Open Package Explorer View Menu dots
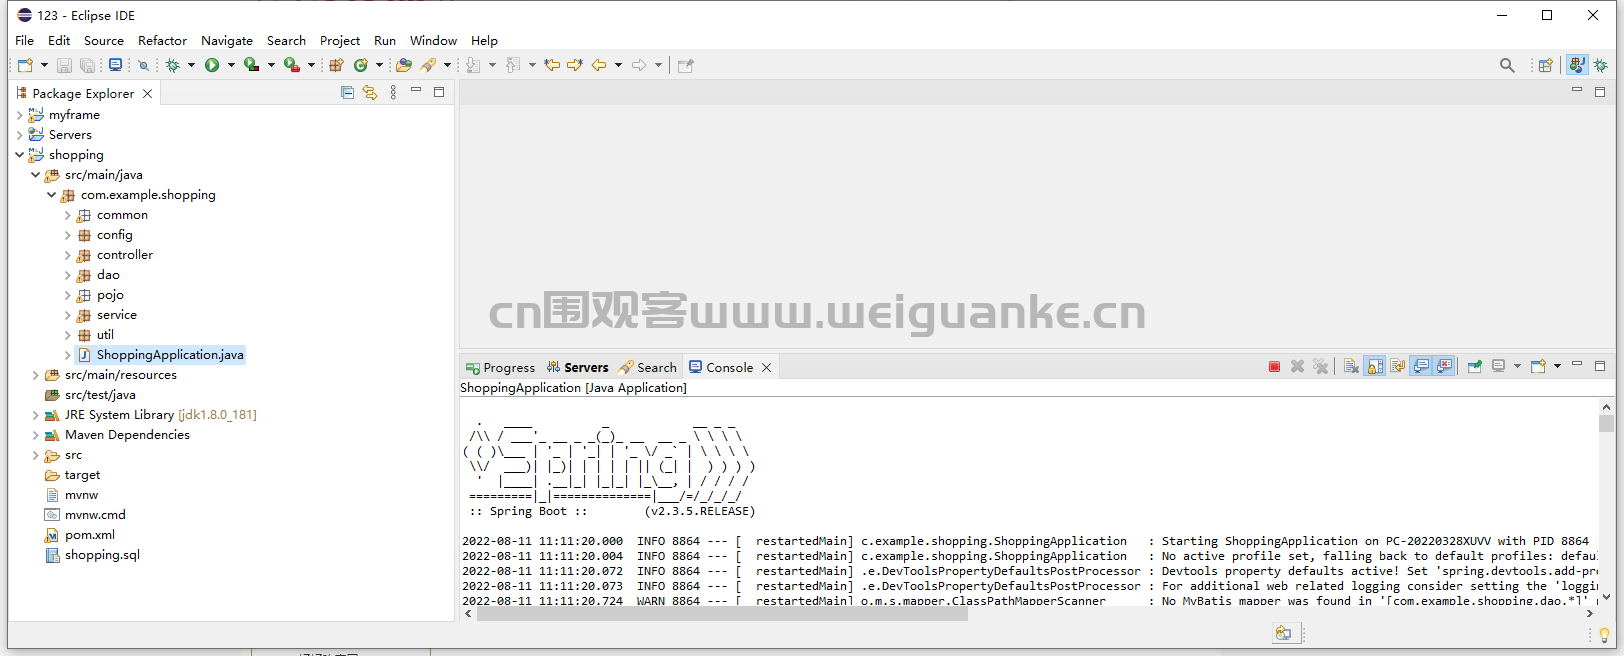Screen dimensions: 1624x656 (393, 93)
